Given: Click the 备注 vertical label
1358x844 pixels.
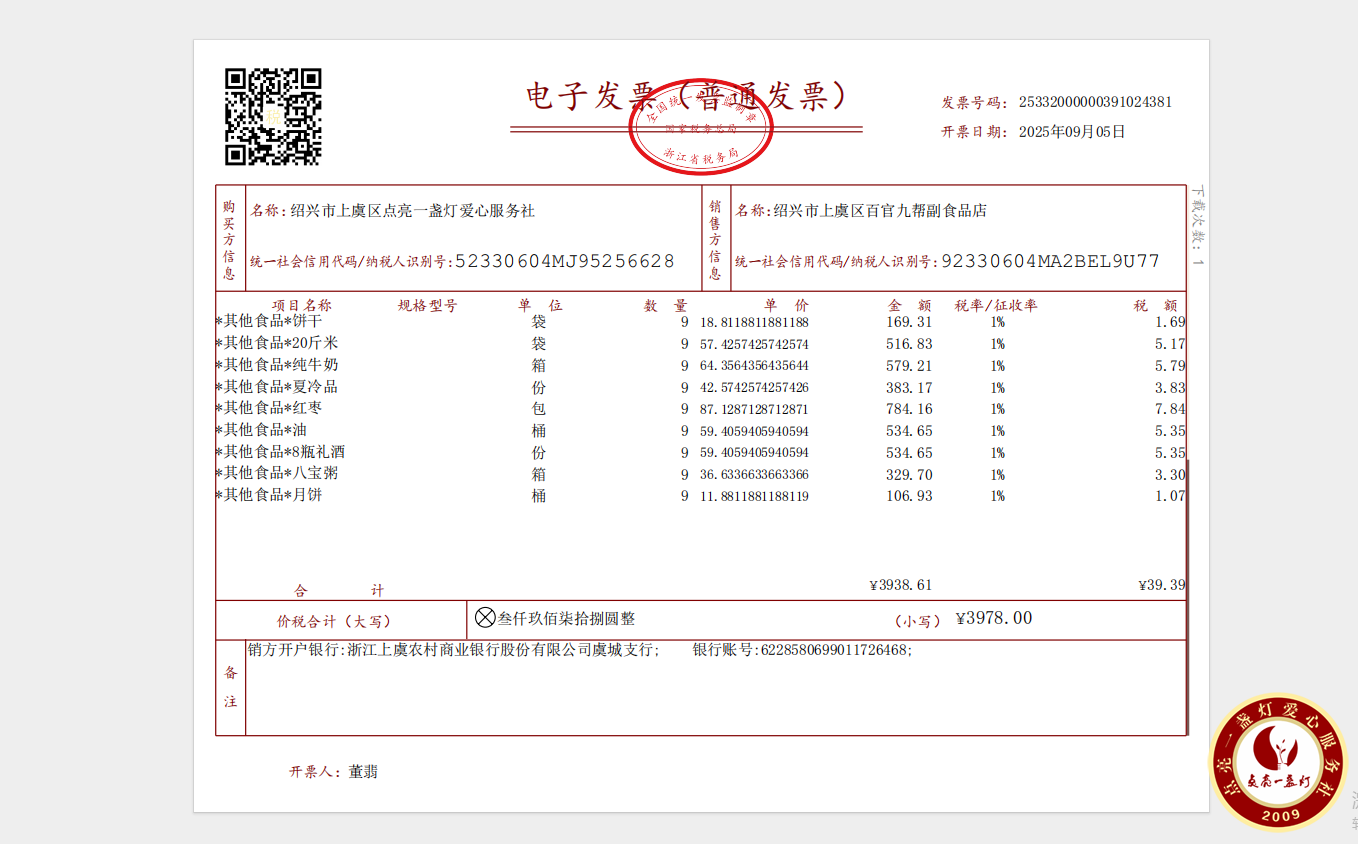Looking at the screenshot, I should tap(230, 687).
